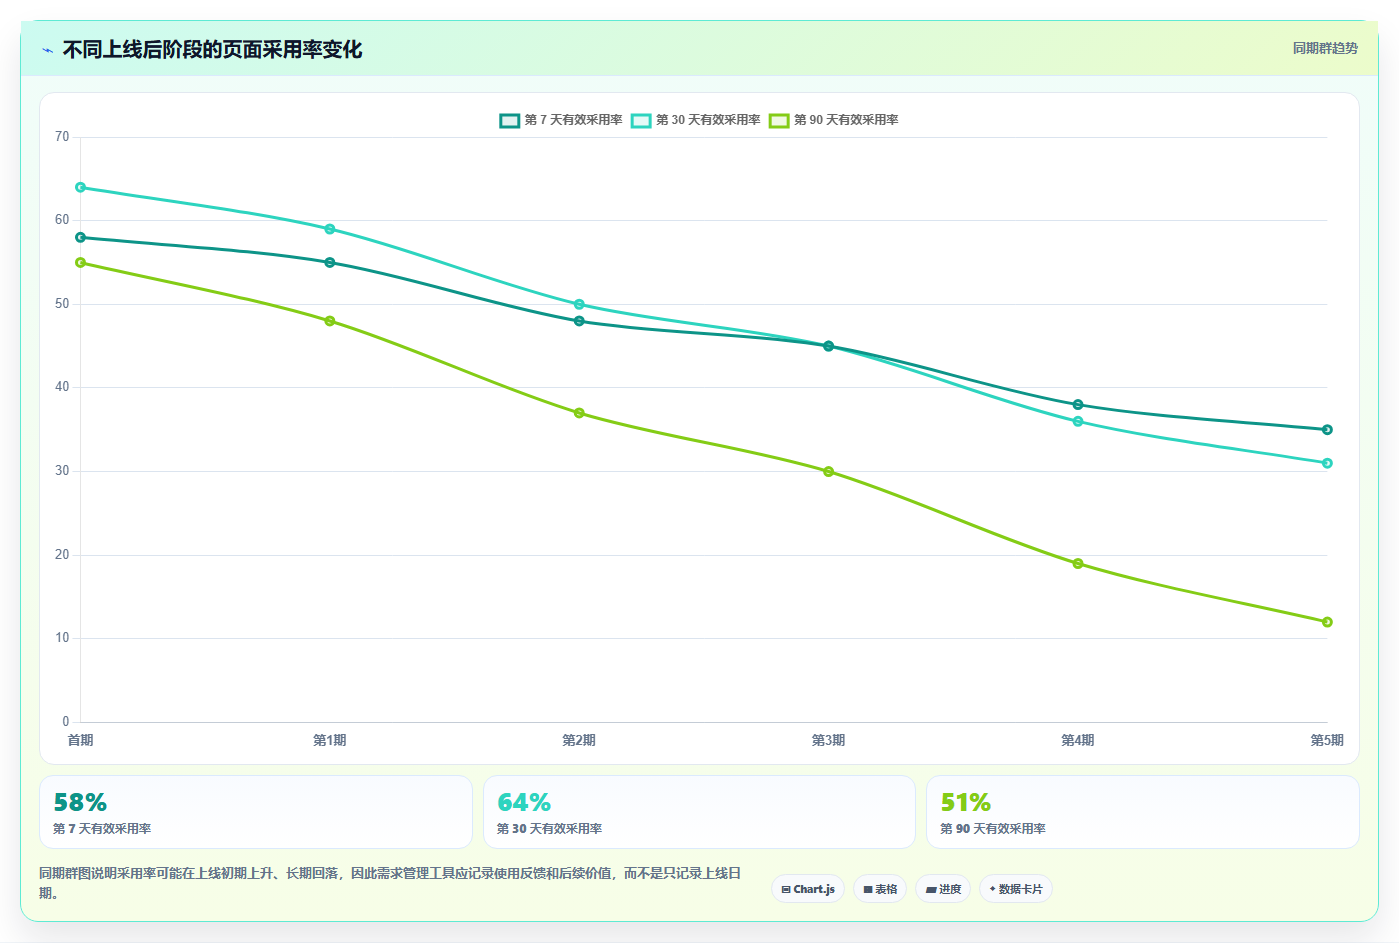Click the Chart.js tag chip
1399x943 pixels.
click(x=808, y=889)
